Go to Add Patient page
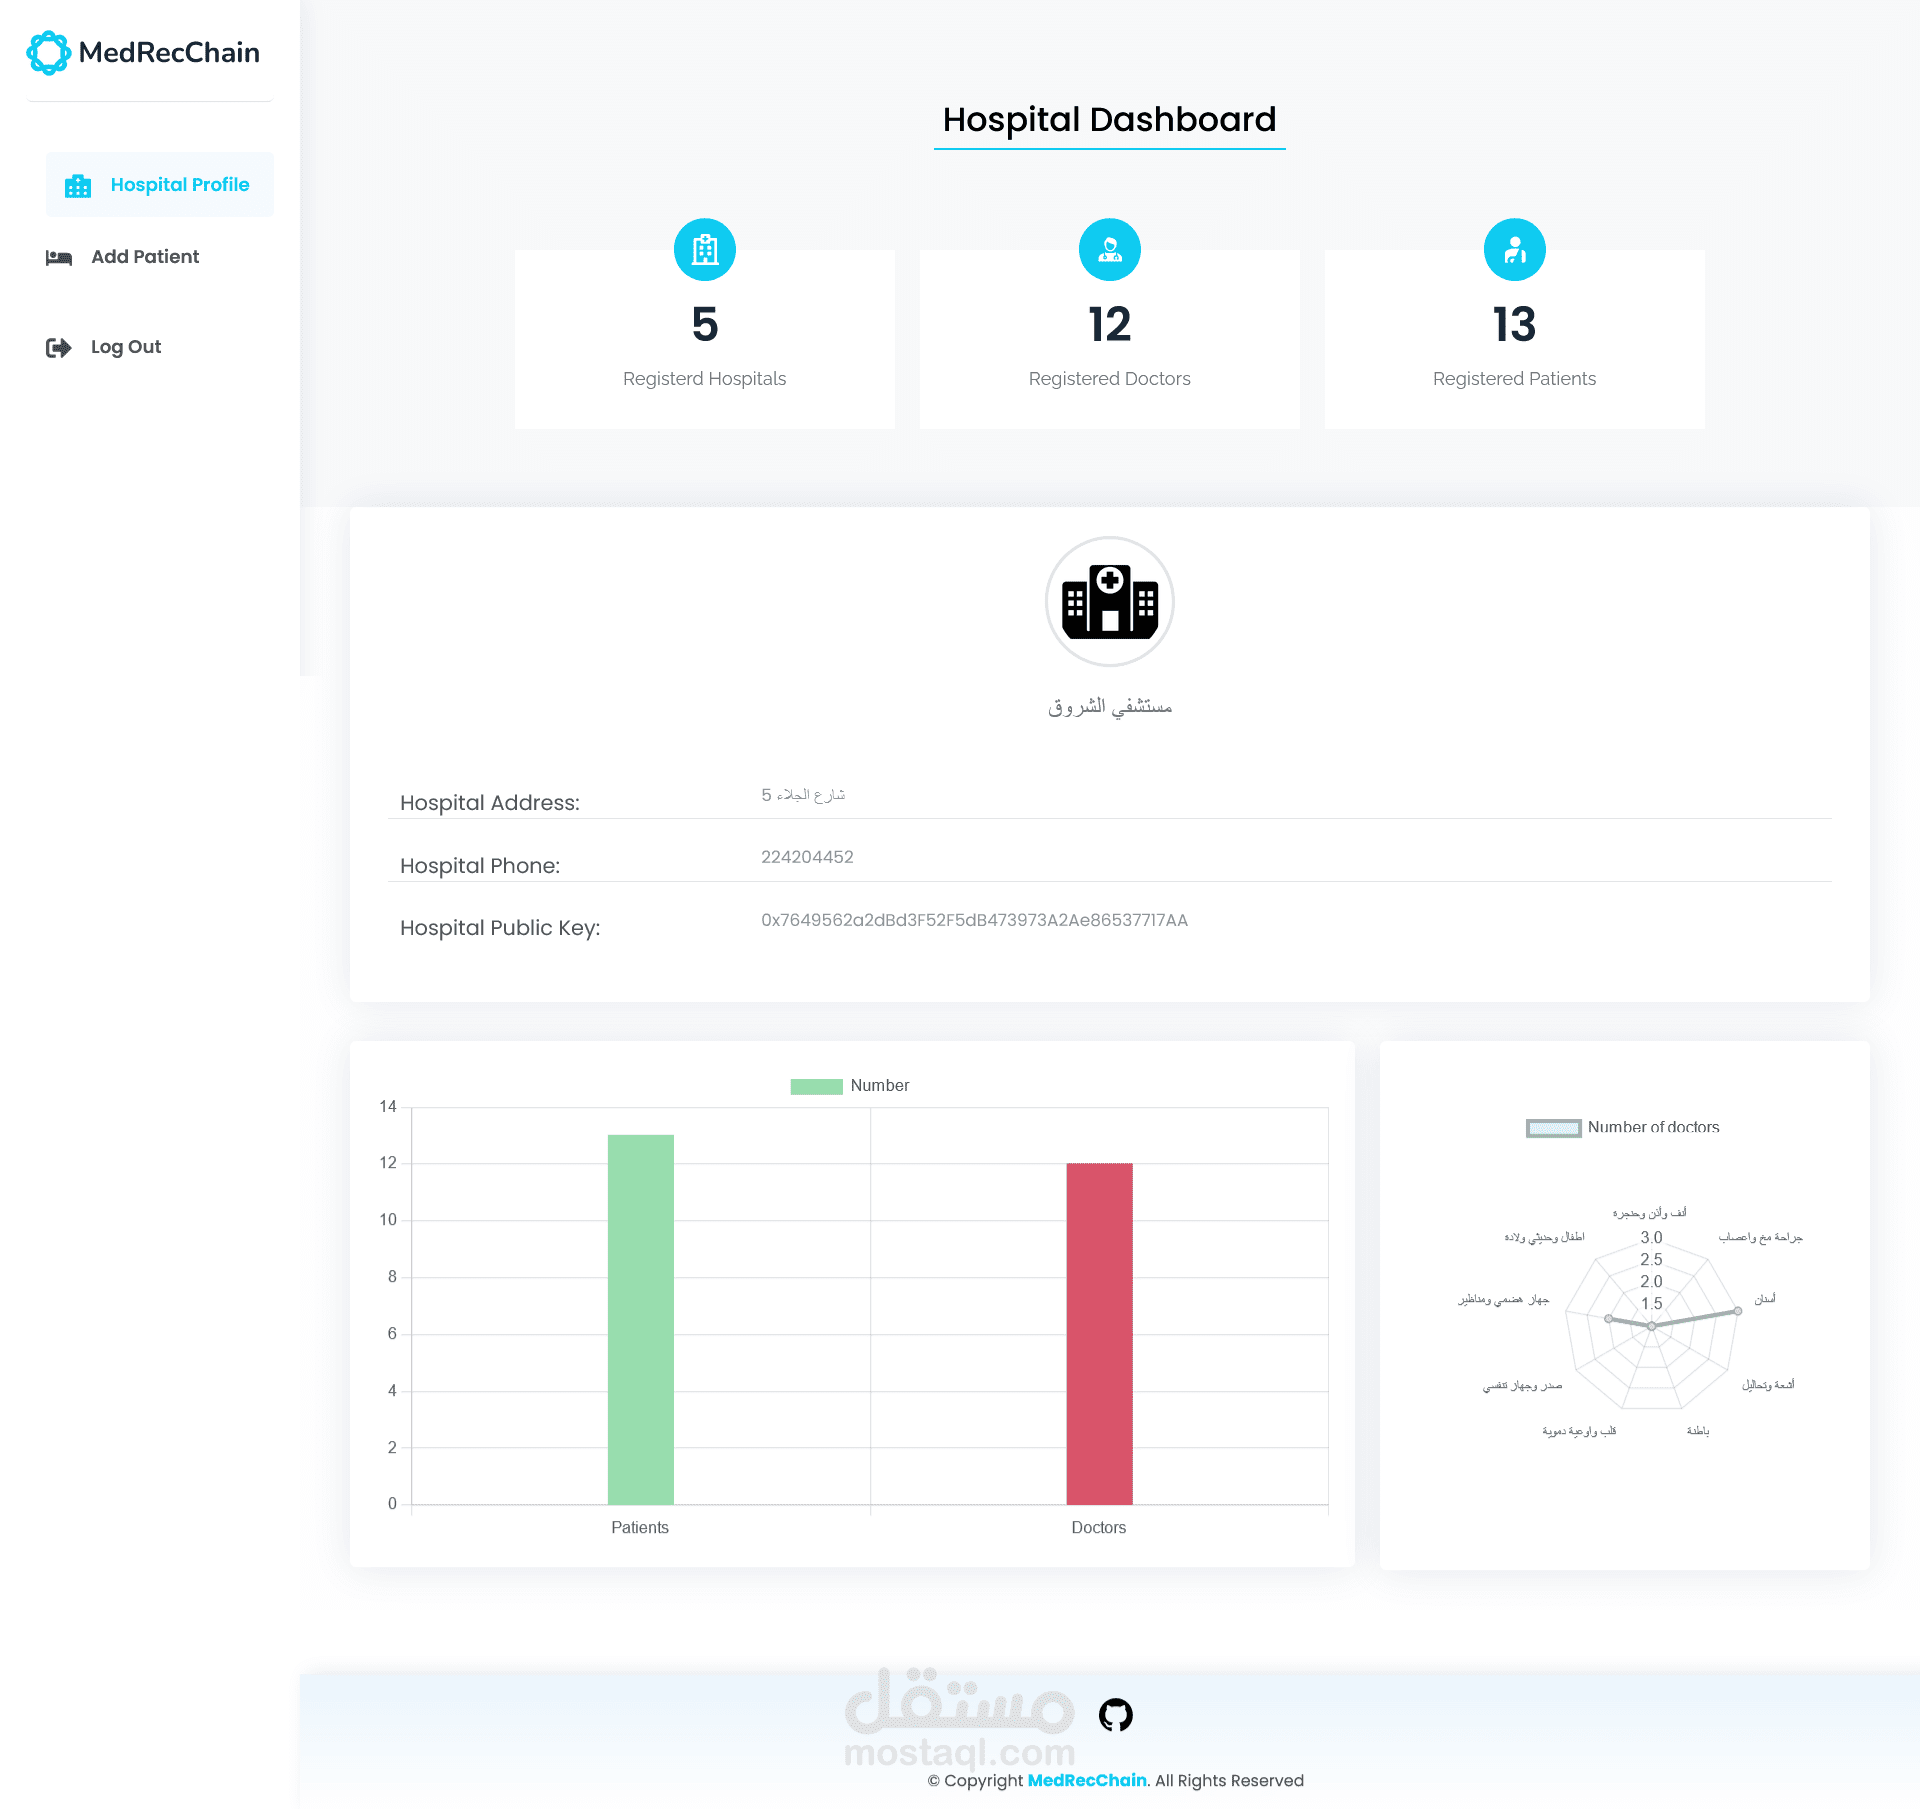1920x1809 pixels. pos(145,257)
